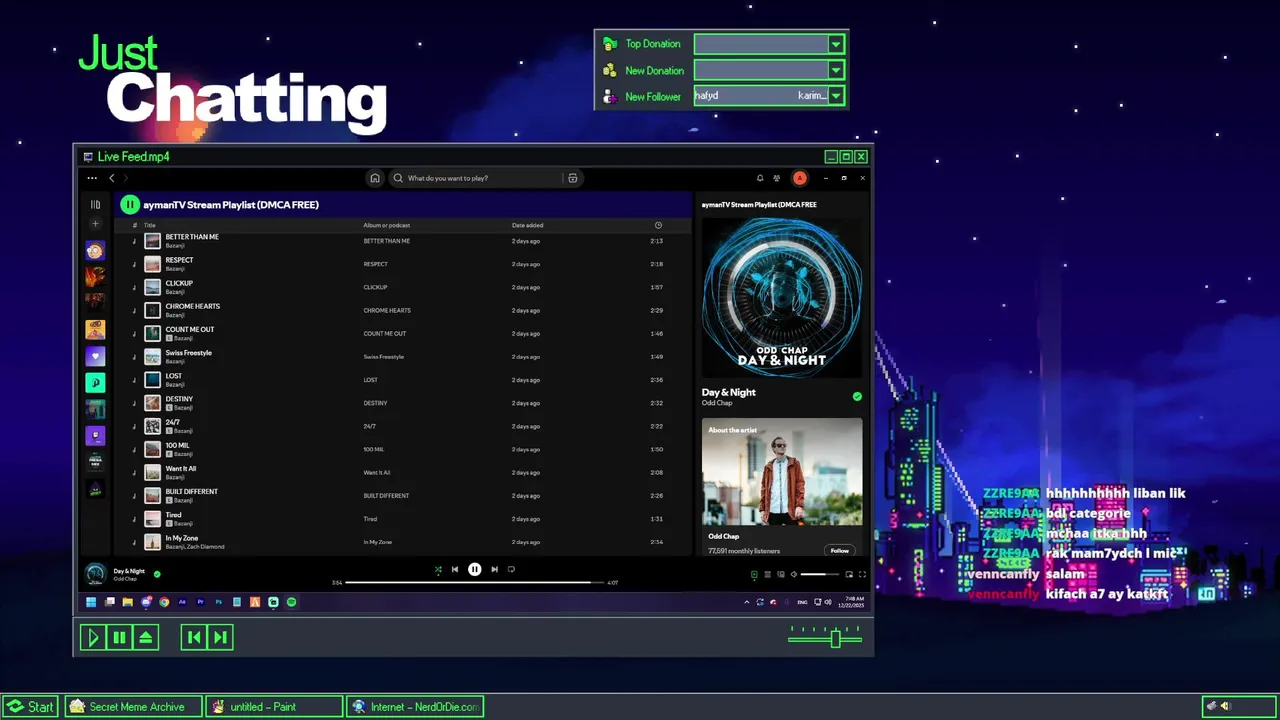Image resolution: width=1280 pixels, height=720 pixels.
Task: Seek on the song progress bar
Action: [475, 582]
